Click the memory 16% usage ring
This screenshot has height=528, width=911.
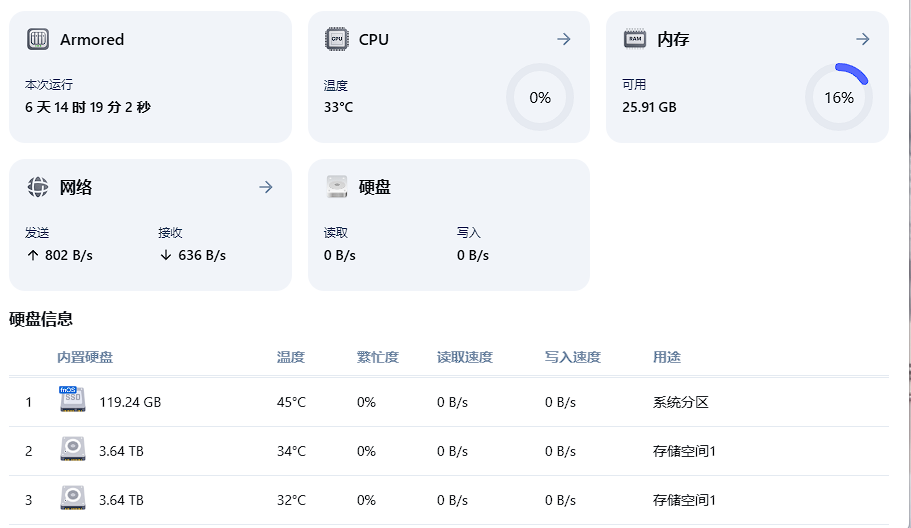pos(838,97)
